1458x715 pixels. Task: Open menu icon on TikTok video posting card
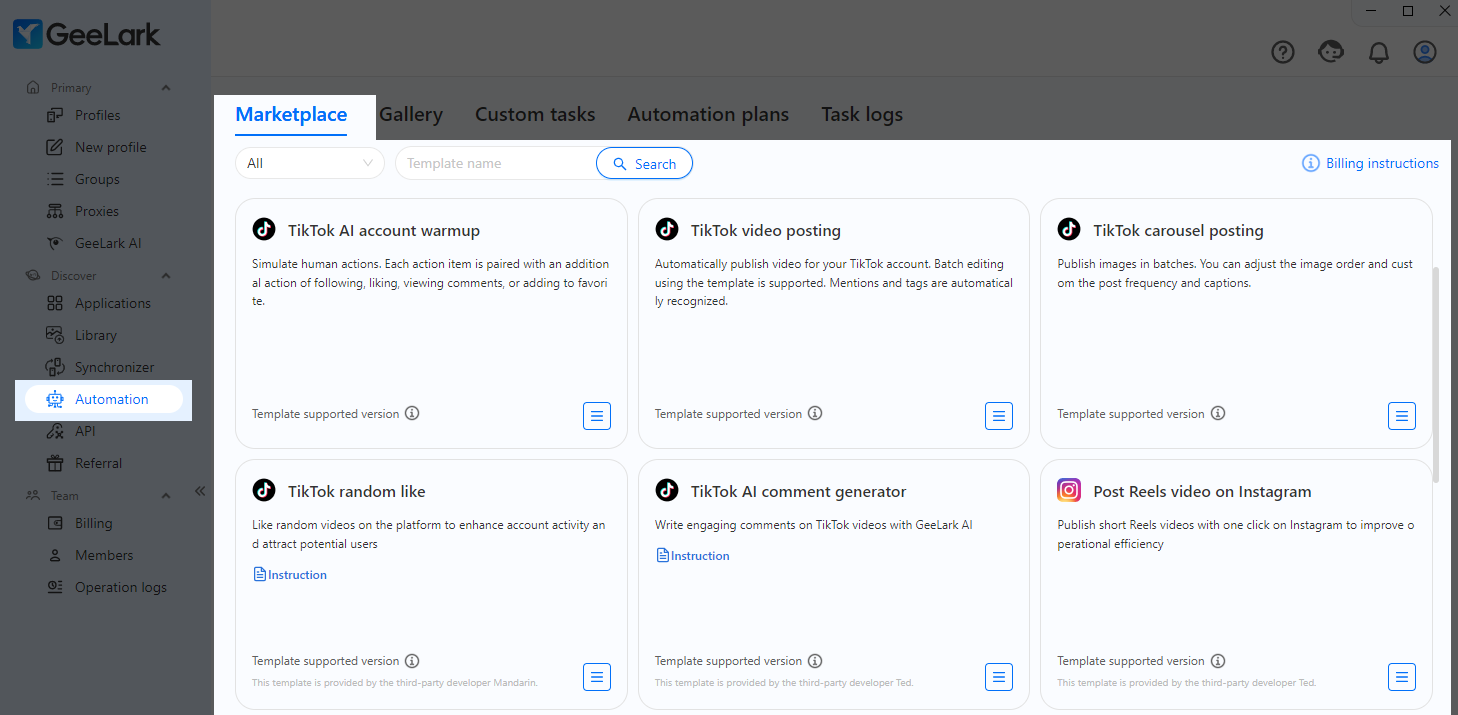[x=999, y=416]
